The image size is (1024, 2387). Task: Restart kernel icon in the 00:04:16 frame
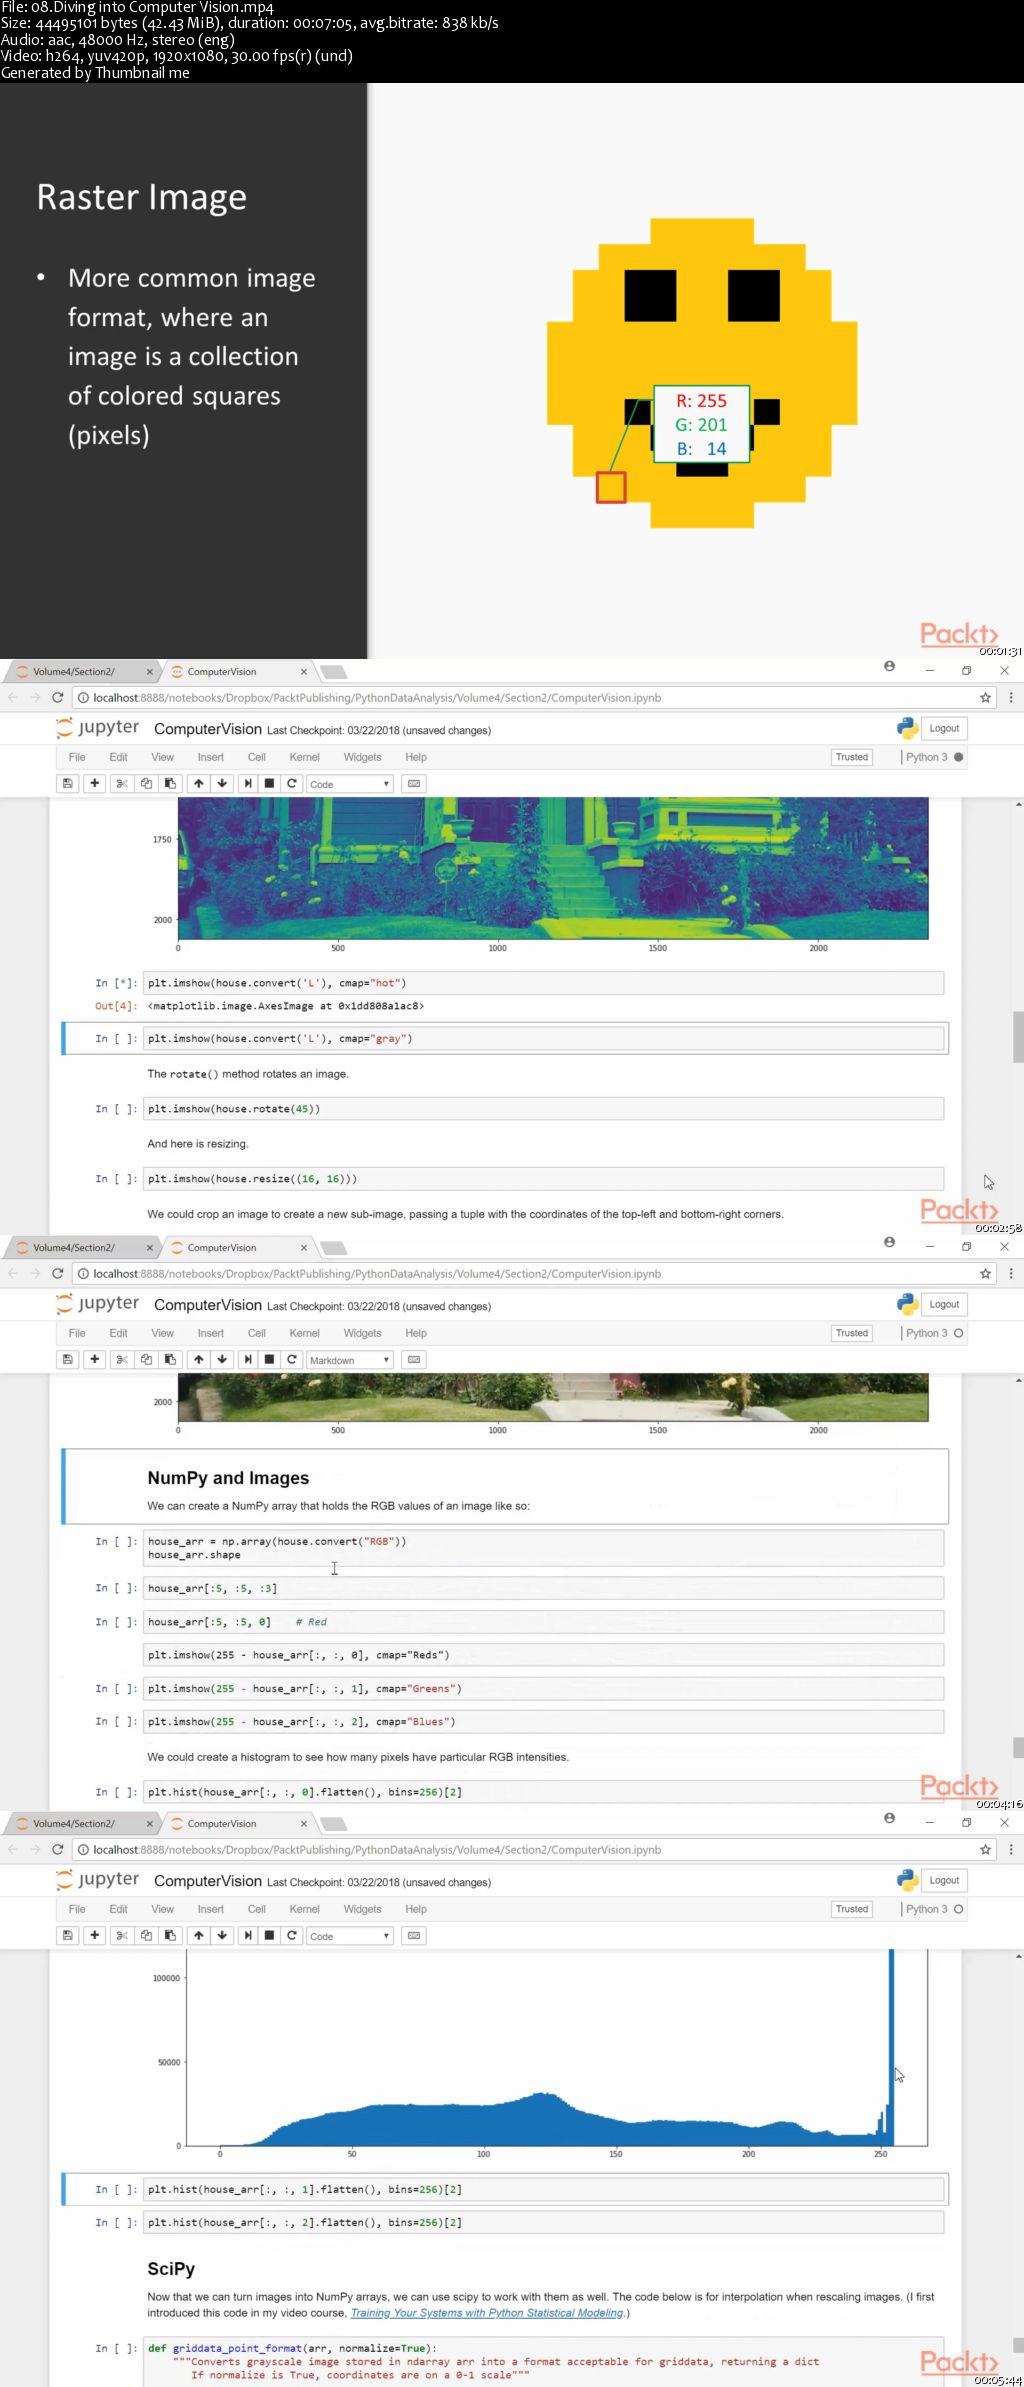292,1359
